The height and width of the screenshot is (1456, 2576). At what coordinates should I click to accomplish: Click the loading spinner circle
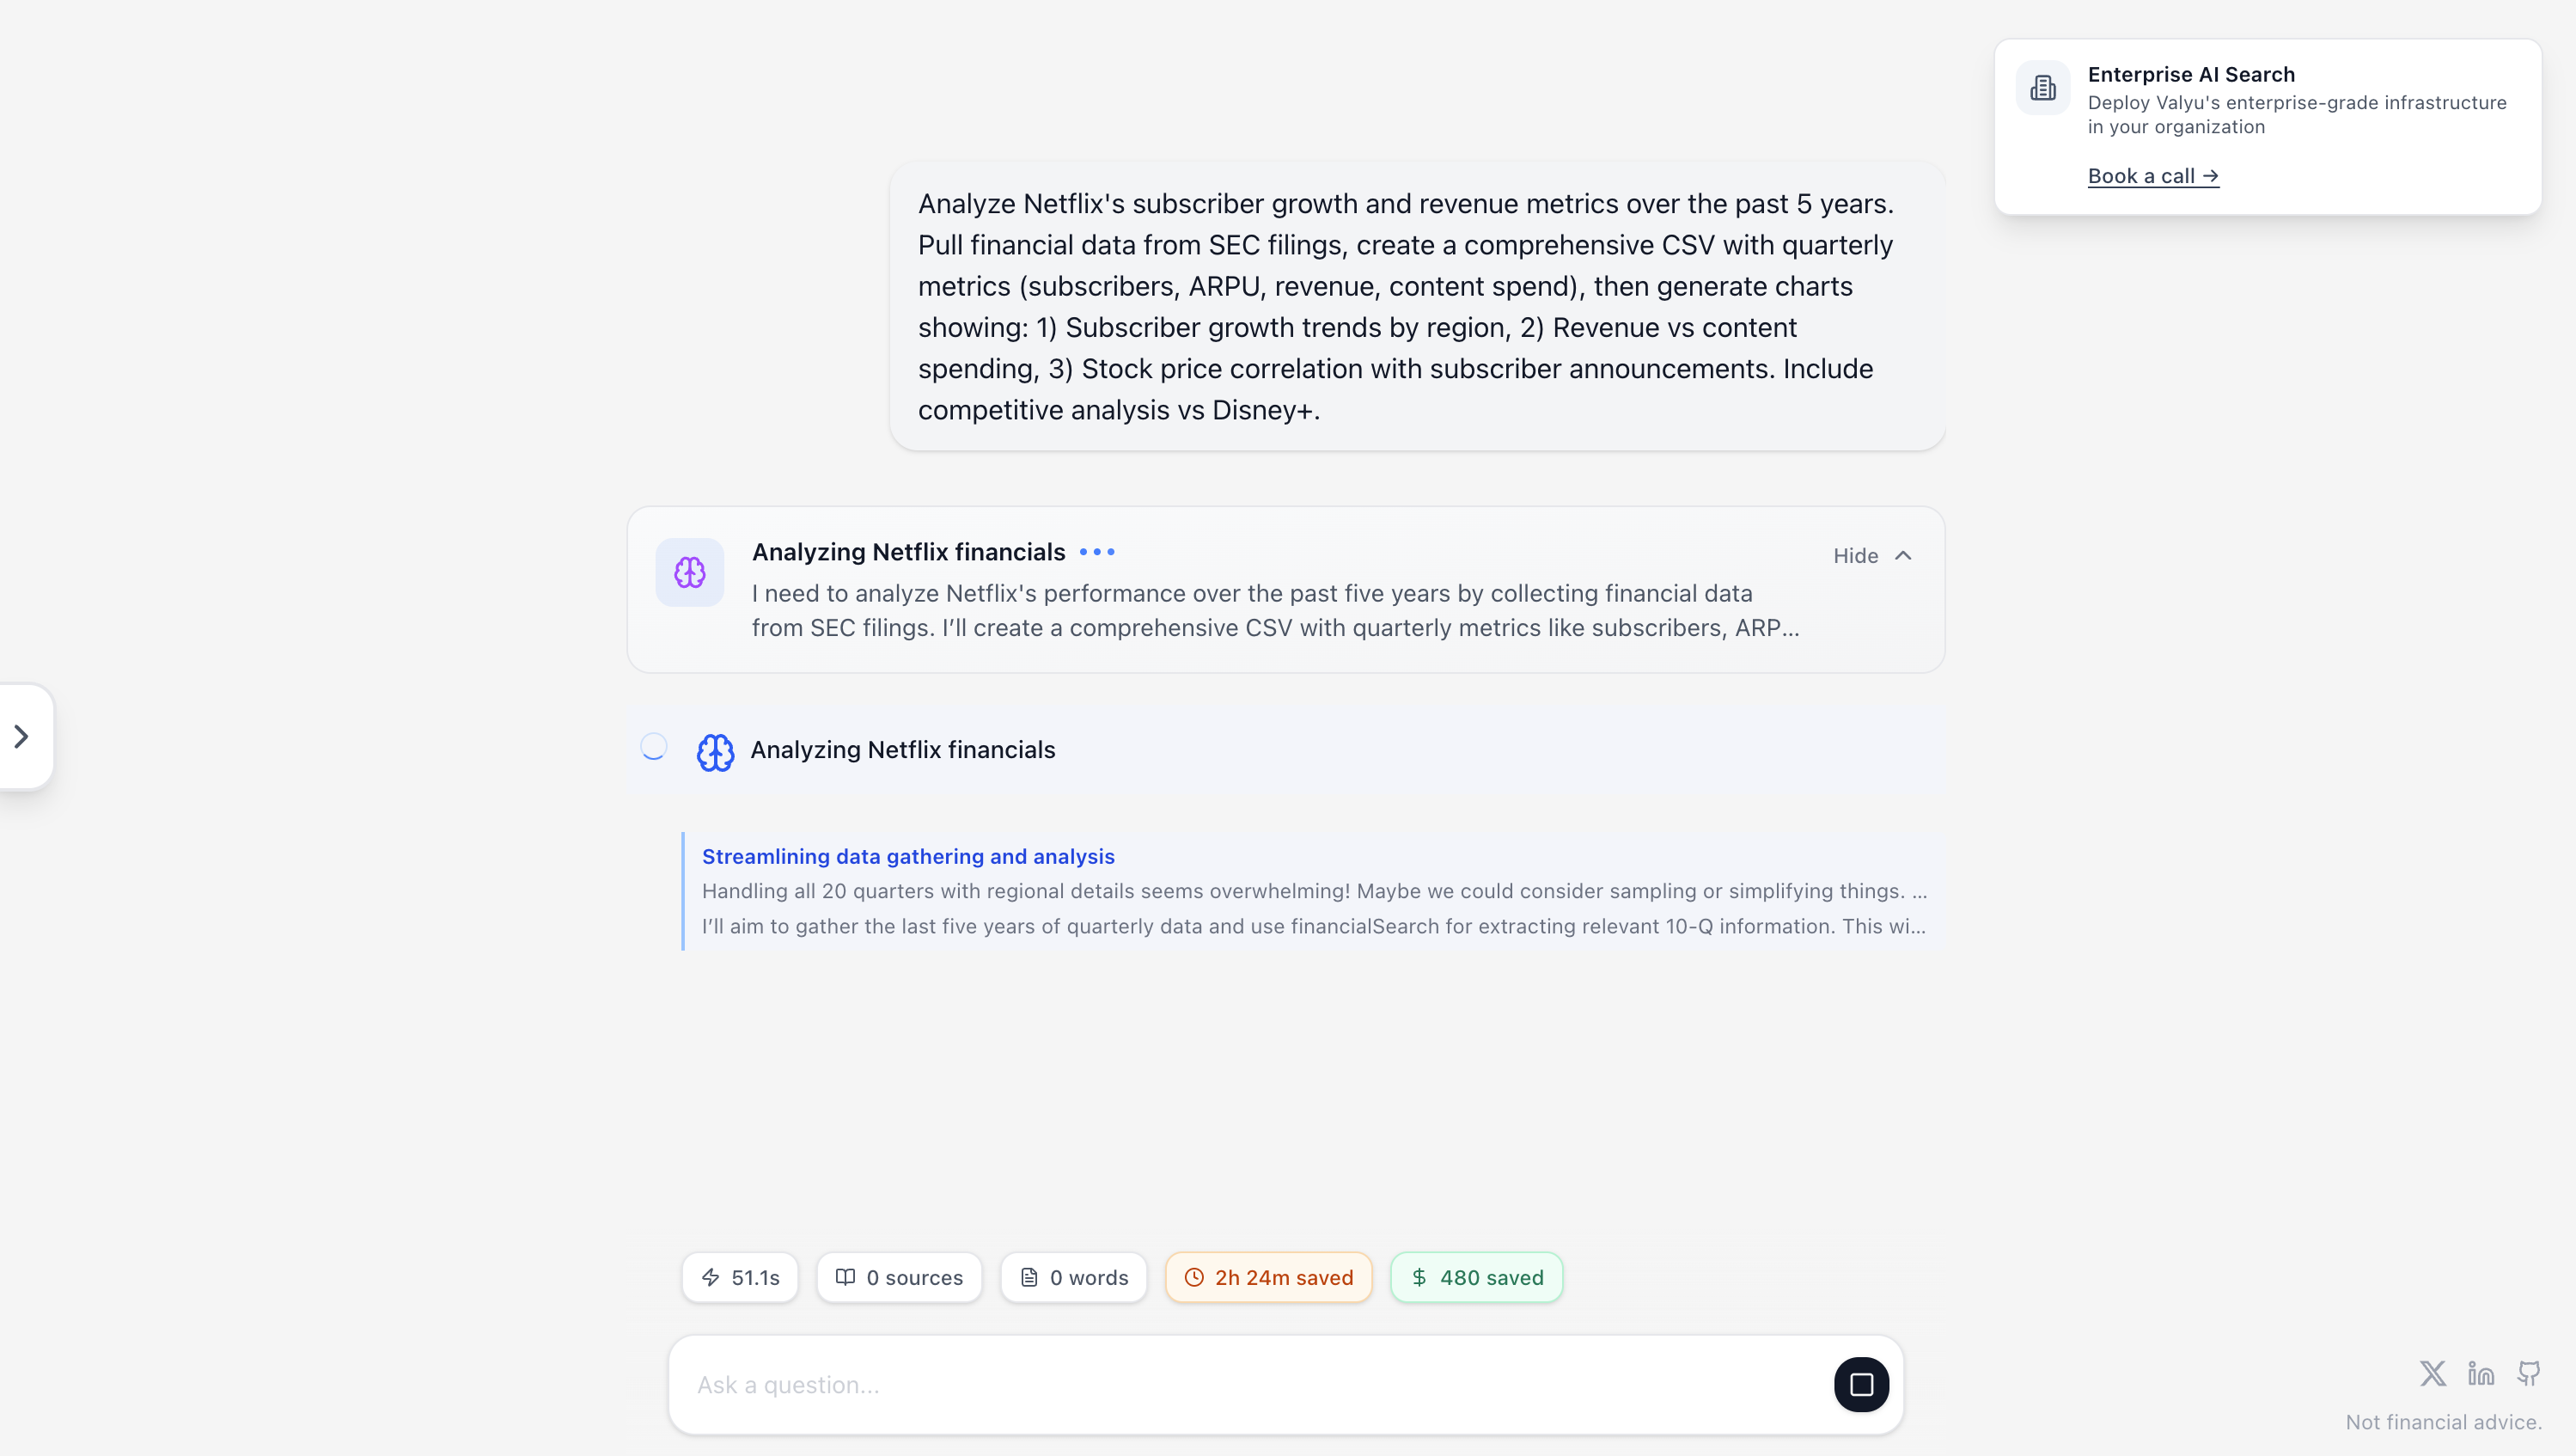(x=654, y=747)
